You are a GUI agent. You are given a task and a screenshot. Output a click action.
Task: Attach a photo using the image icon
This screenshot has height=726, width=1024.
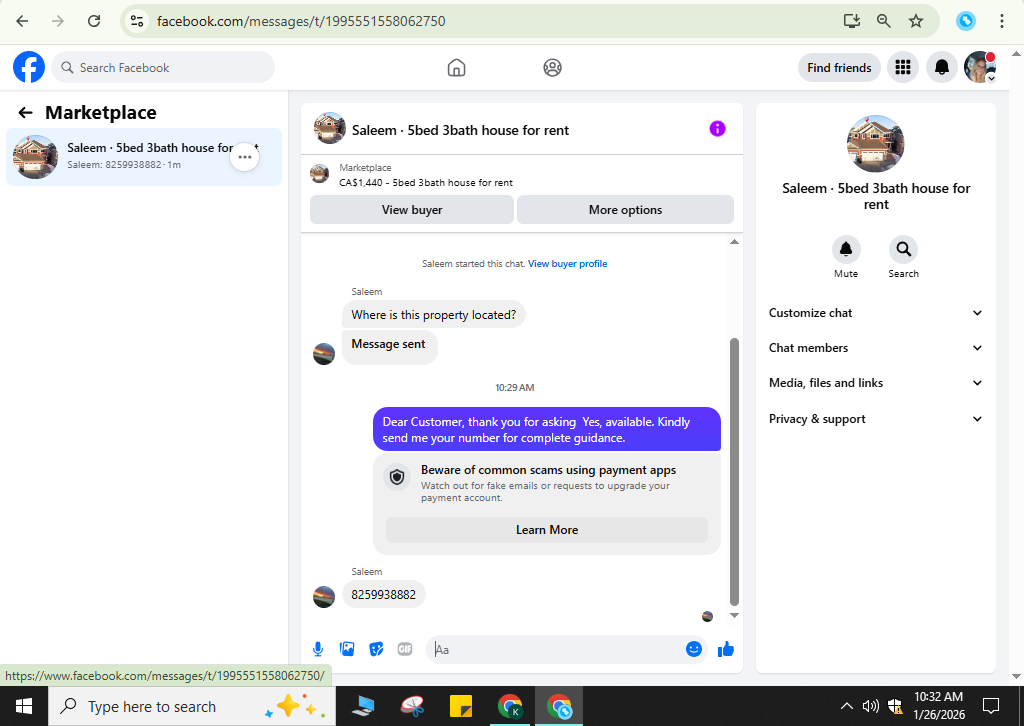tap(347, 649)
